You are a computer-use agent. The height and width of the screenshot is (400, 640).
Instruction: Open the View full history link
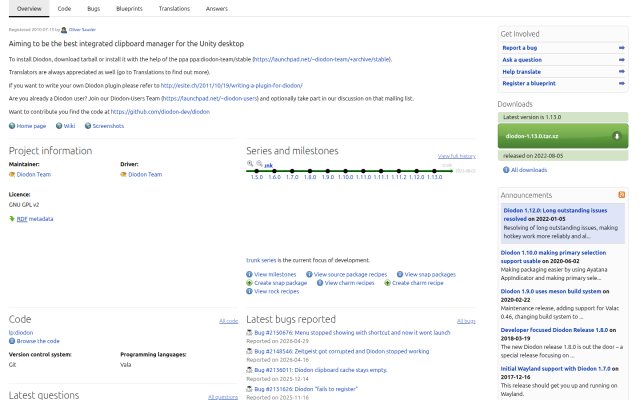pos(456,156)
